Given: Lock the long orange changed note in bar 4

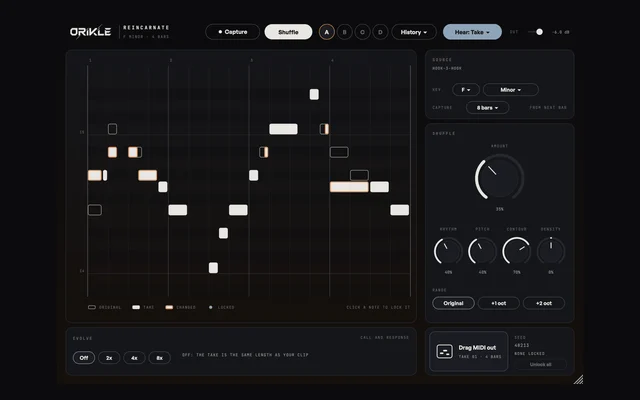Looking at the screenshot, I should (349, 187).
